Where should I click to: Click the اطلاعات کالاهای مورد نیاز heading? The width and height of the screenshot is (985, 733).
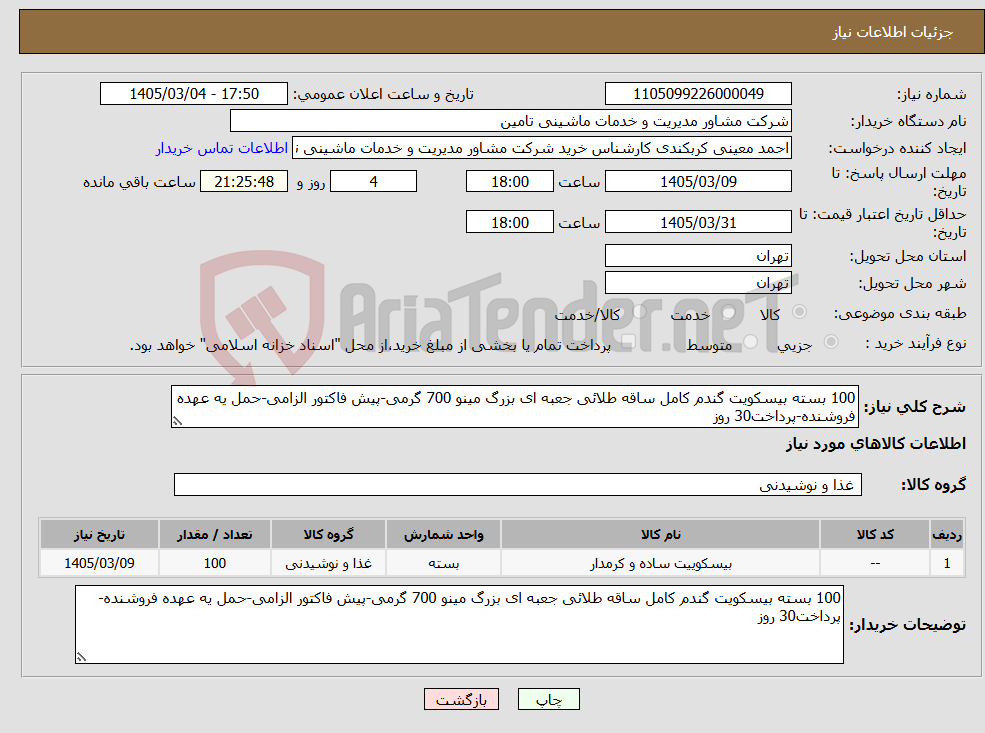[x=875, y=444]
